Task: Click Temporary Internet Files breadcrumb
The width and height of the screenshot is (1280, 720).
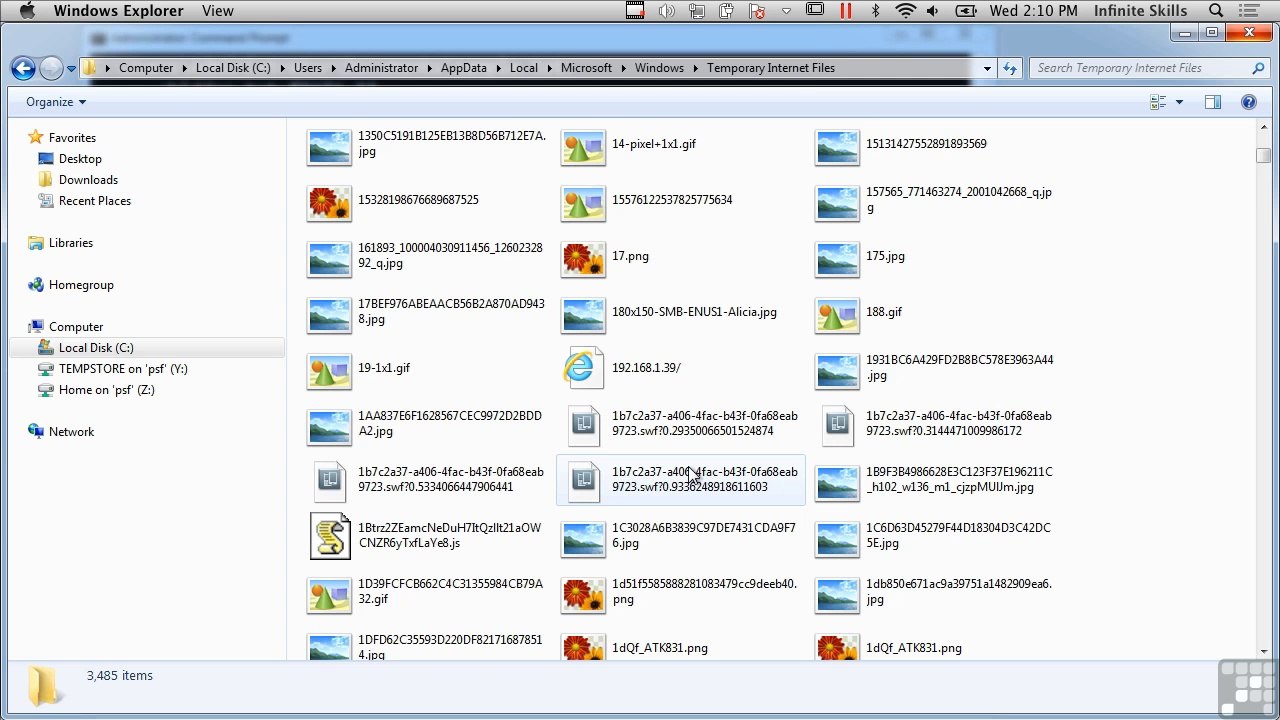Action: point(771,68)
